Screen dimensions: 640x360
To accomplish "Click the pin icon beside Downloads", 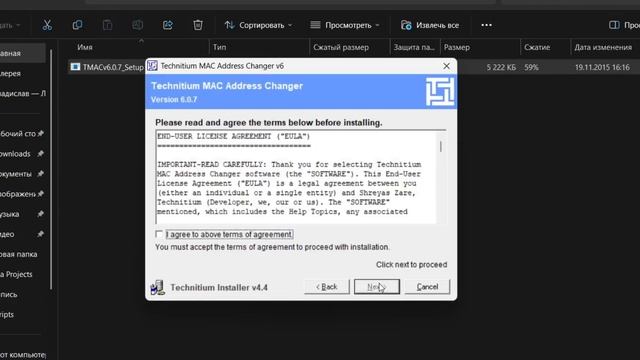I will tap(40, 154).
